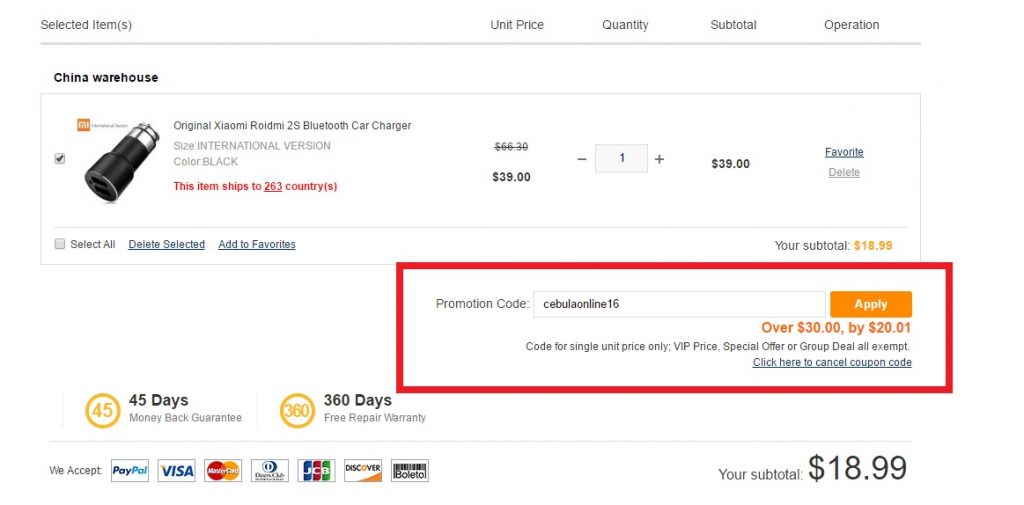This screenshot has width=1024, height=505.
Task: Click the JCB card icon
Action: [x=316, y=470]
